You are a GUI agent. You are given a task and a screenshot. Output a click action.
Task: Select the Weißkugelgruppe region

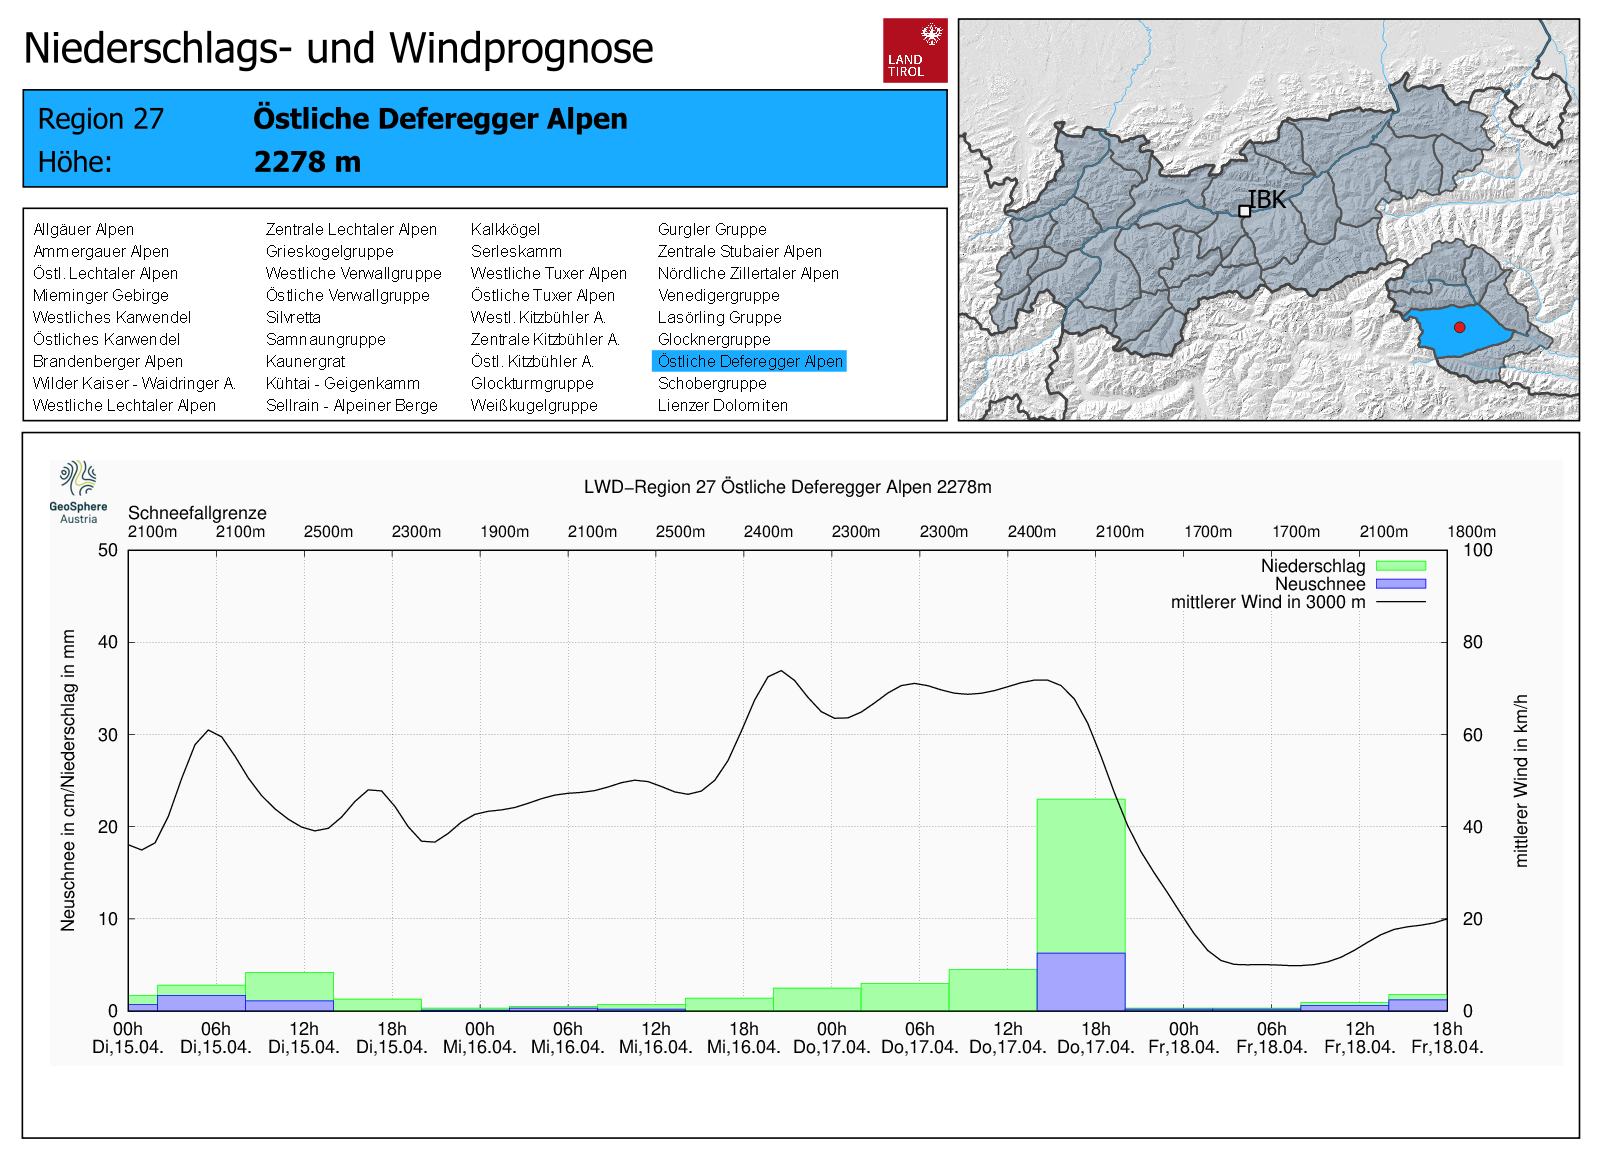pos(534,405)
